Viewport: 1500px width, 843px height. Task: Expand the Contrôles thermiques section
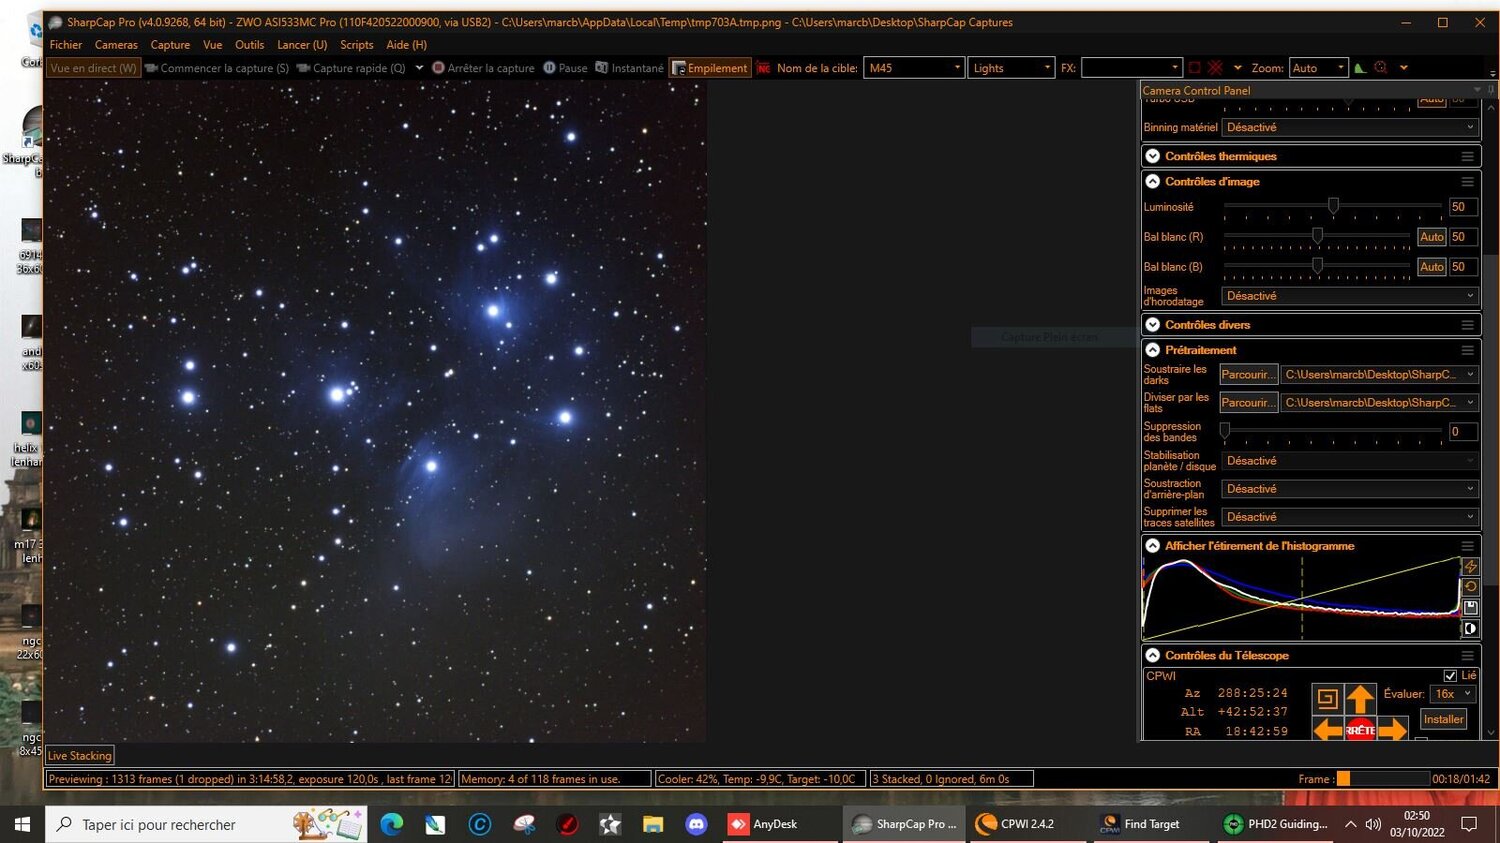(x=1153, y=156)
